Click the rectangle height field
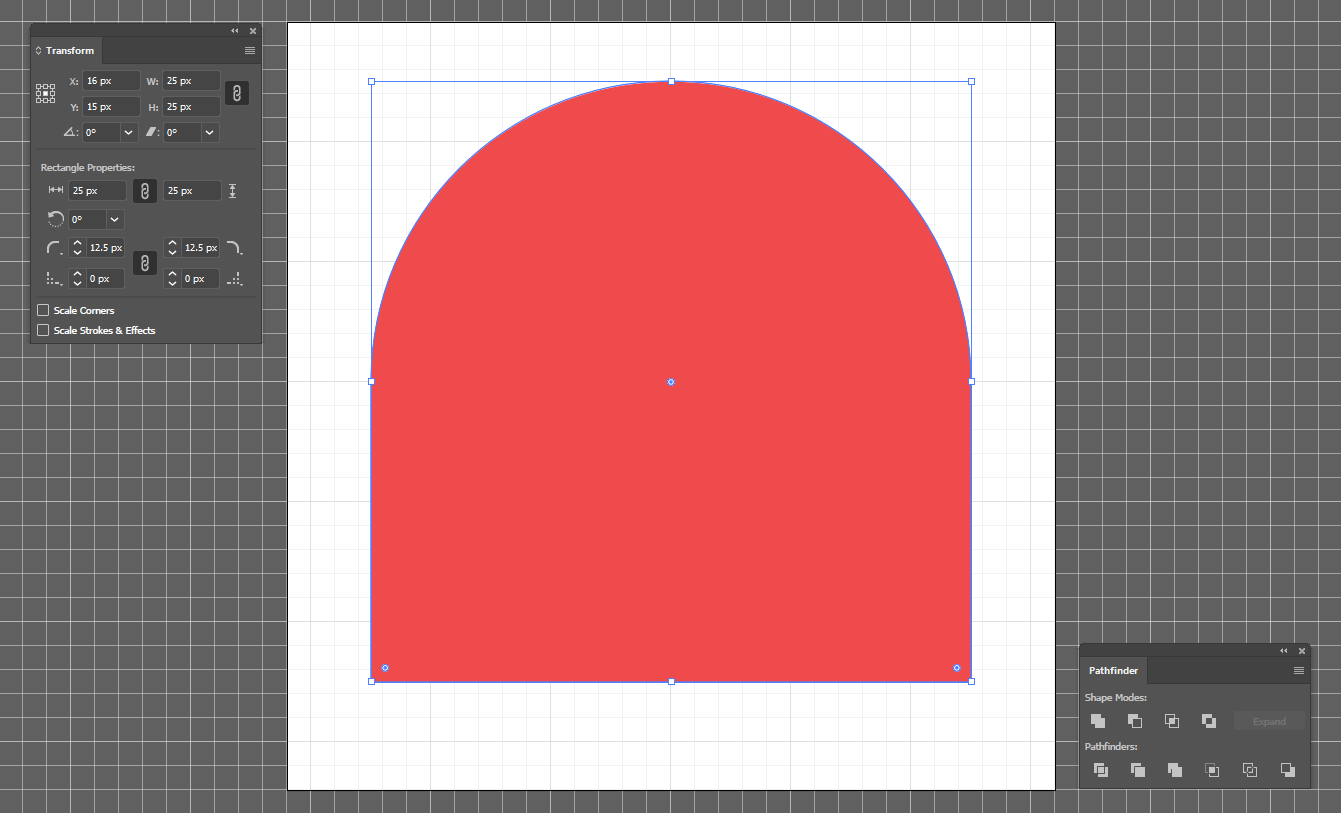Screen dimensions: 1341x813 tap(193, 190)
